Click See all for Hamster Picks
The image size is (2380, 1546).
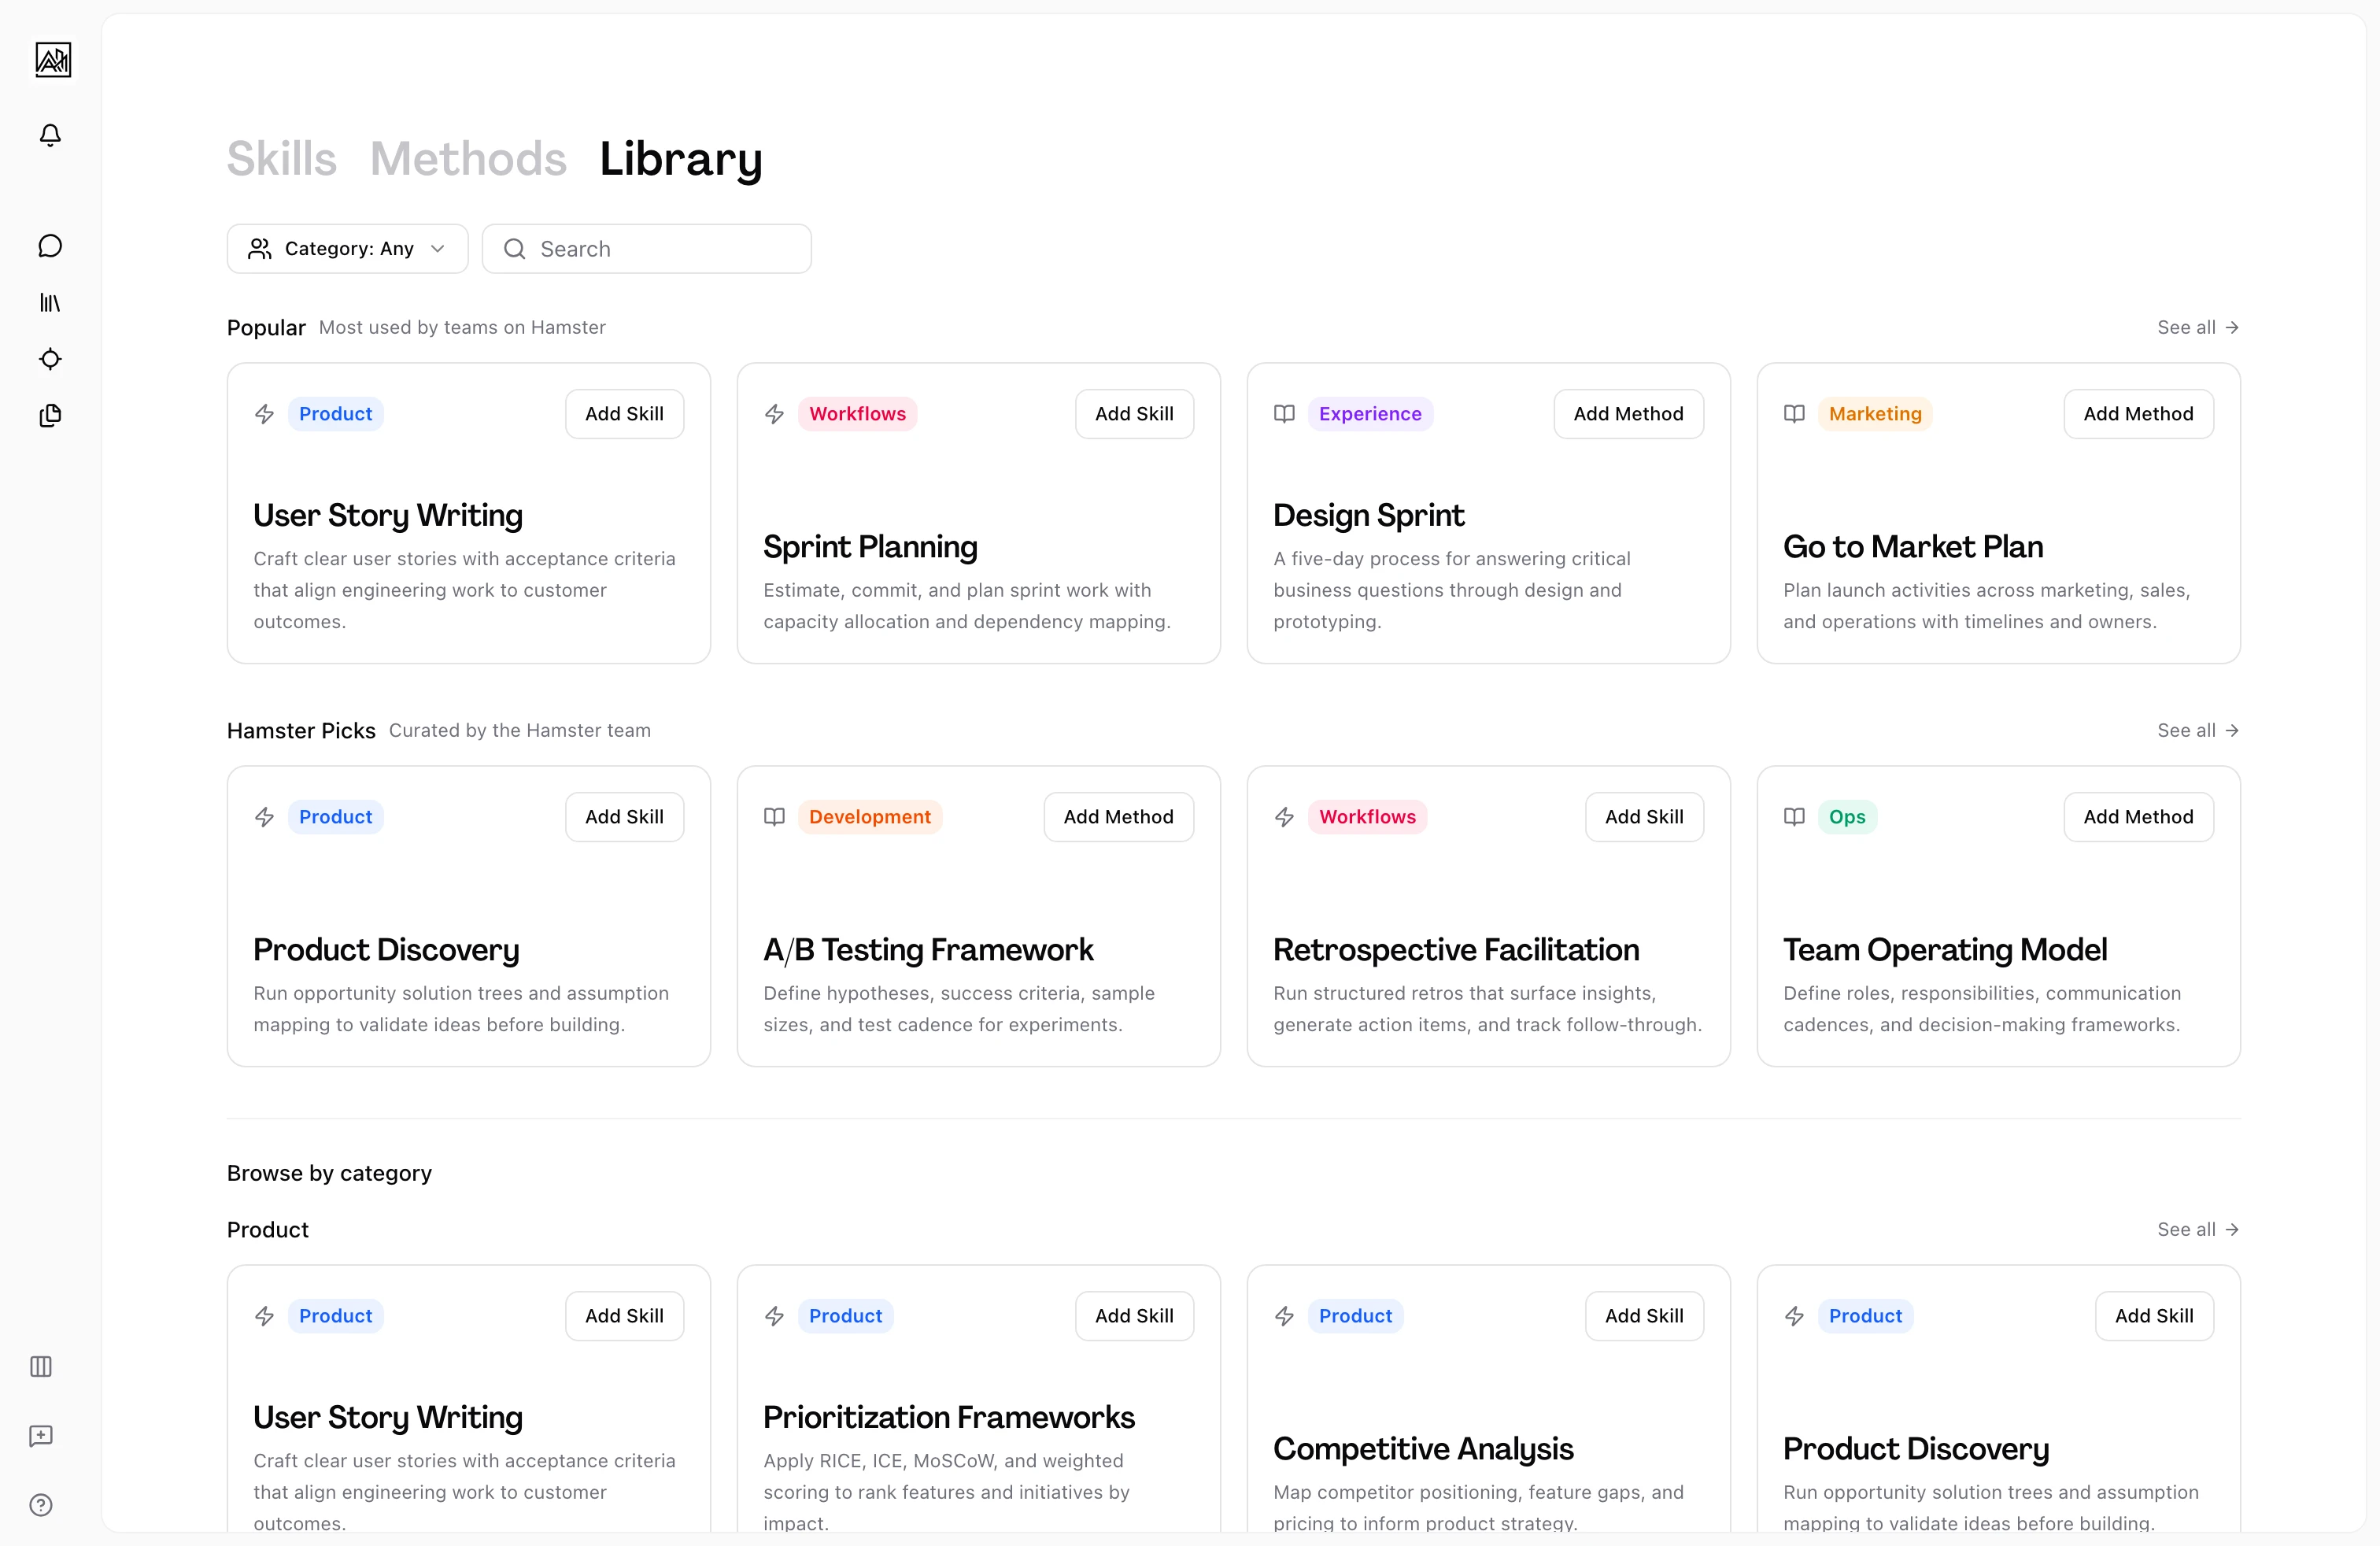[x=2197, y=730]
